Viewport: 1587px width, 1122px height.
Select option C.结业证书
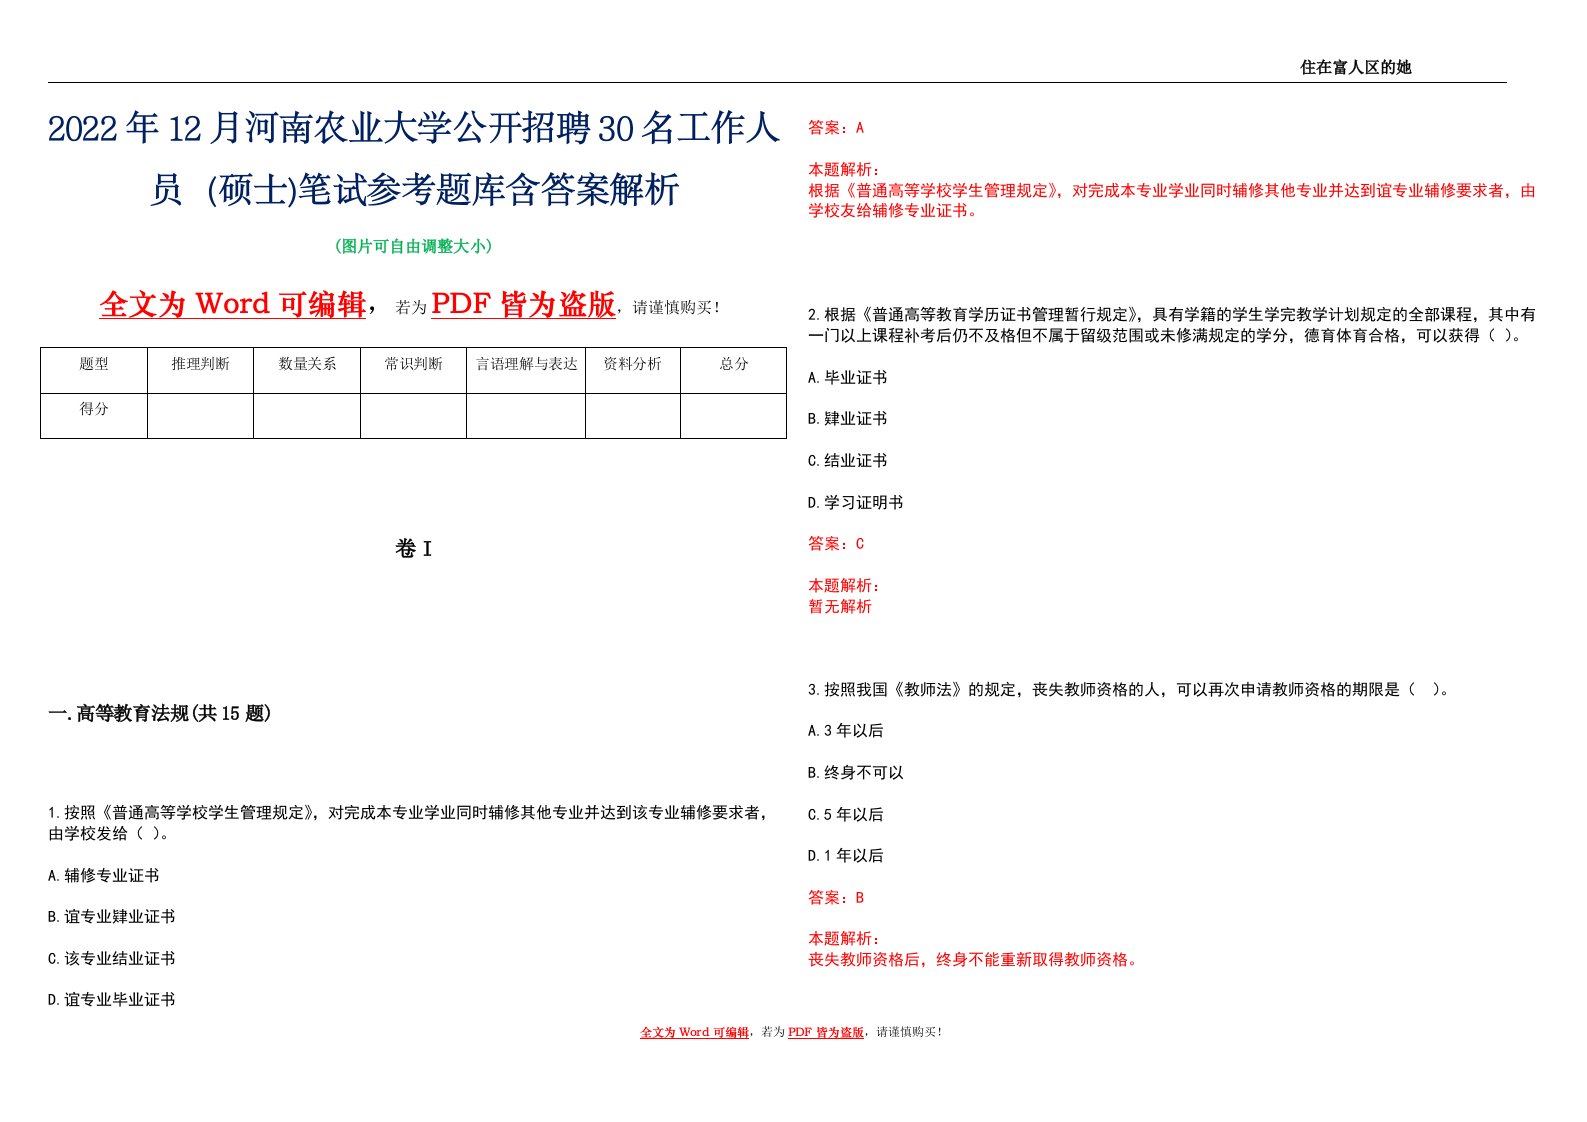(x=848, y=460)
